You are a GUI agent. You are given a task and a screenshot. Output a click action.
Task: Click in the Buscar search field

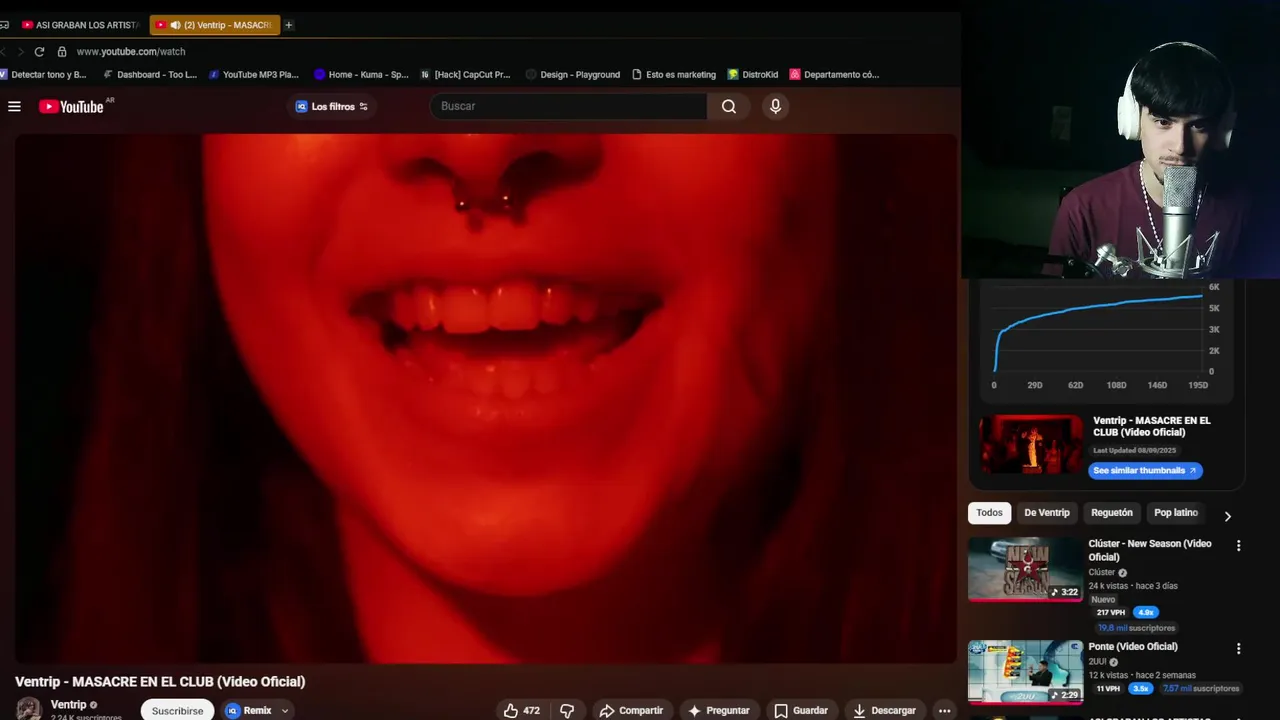(x=568, y=106)
